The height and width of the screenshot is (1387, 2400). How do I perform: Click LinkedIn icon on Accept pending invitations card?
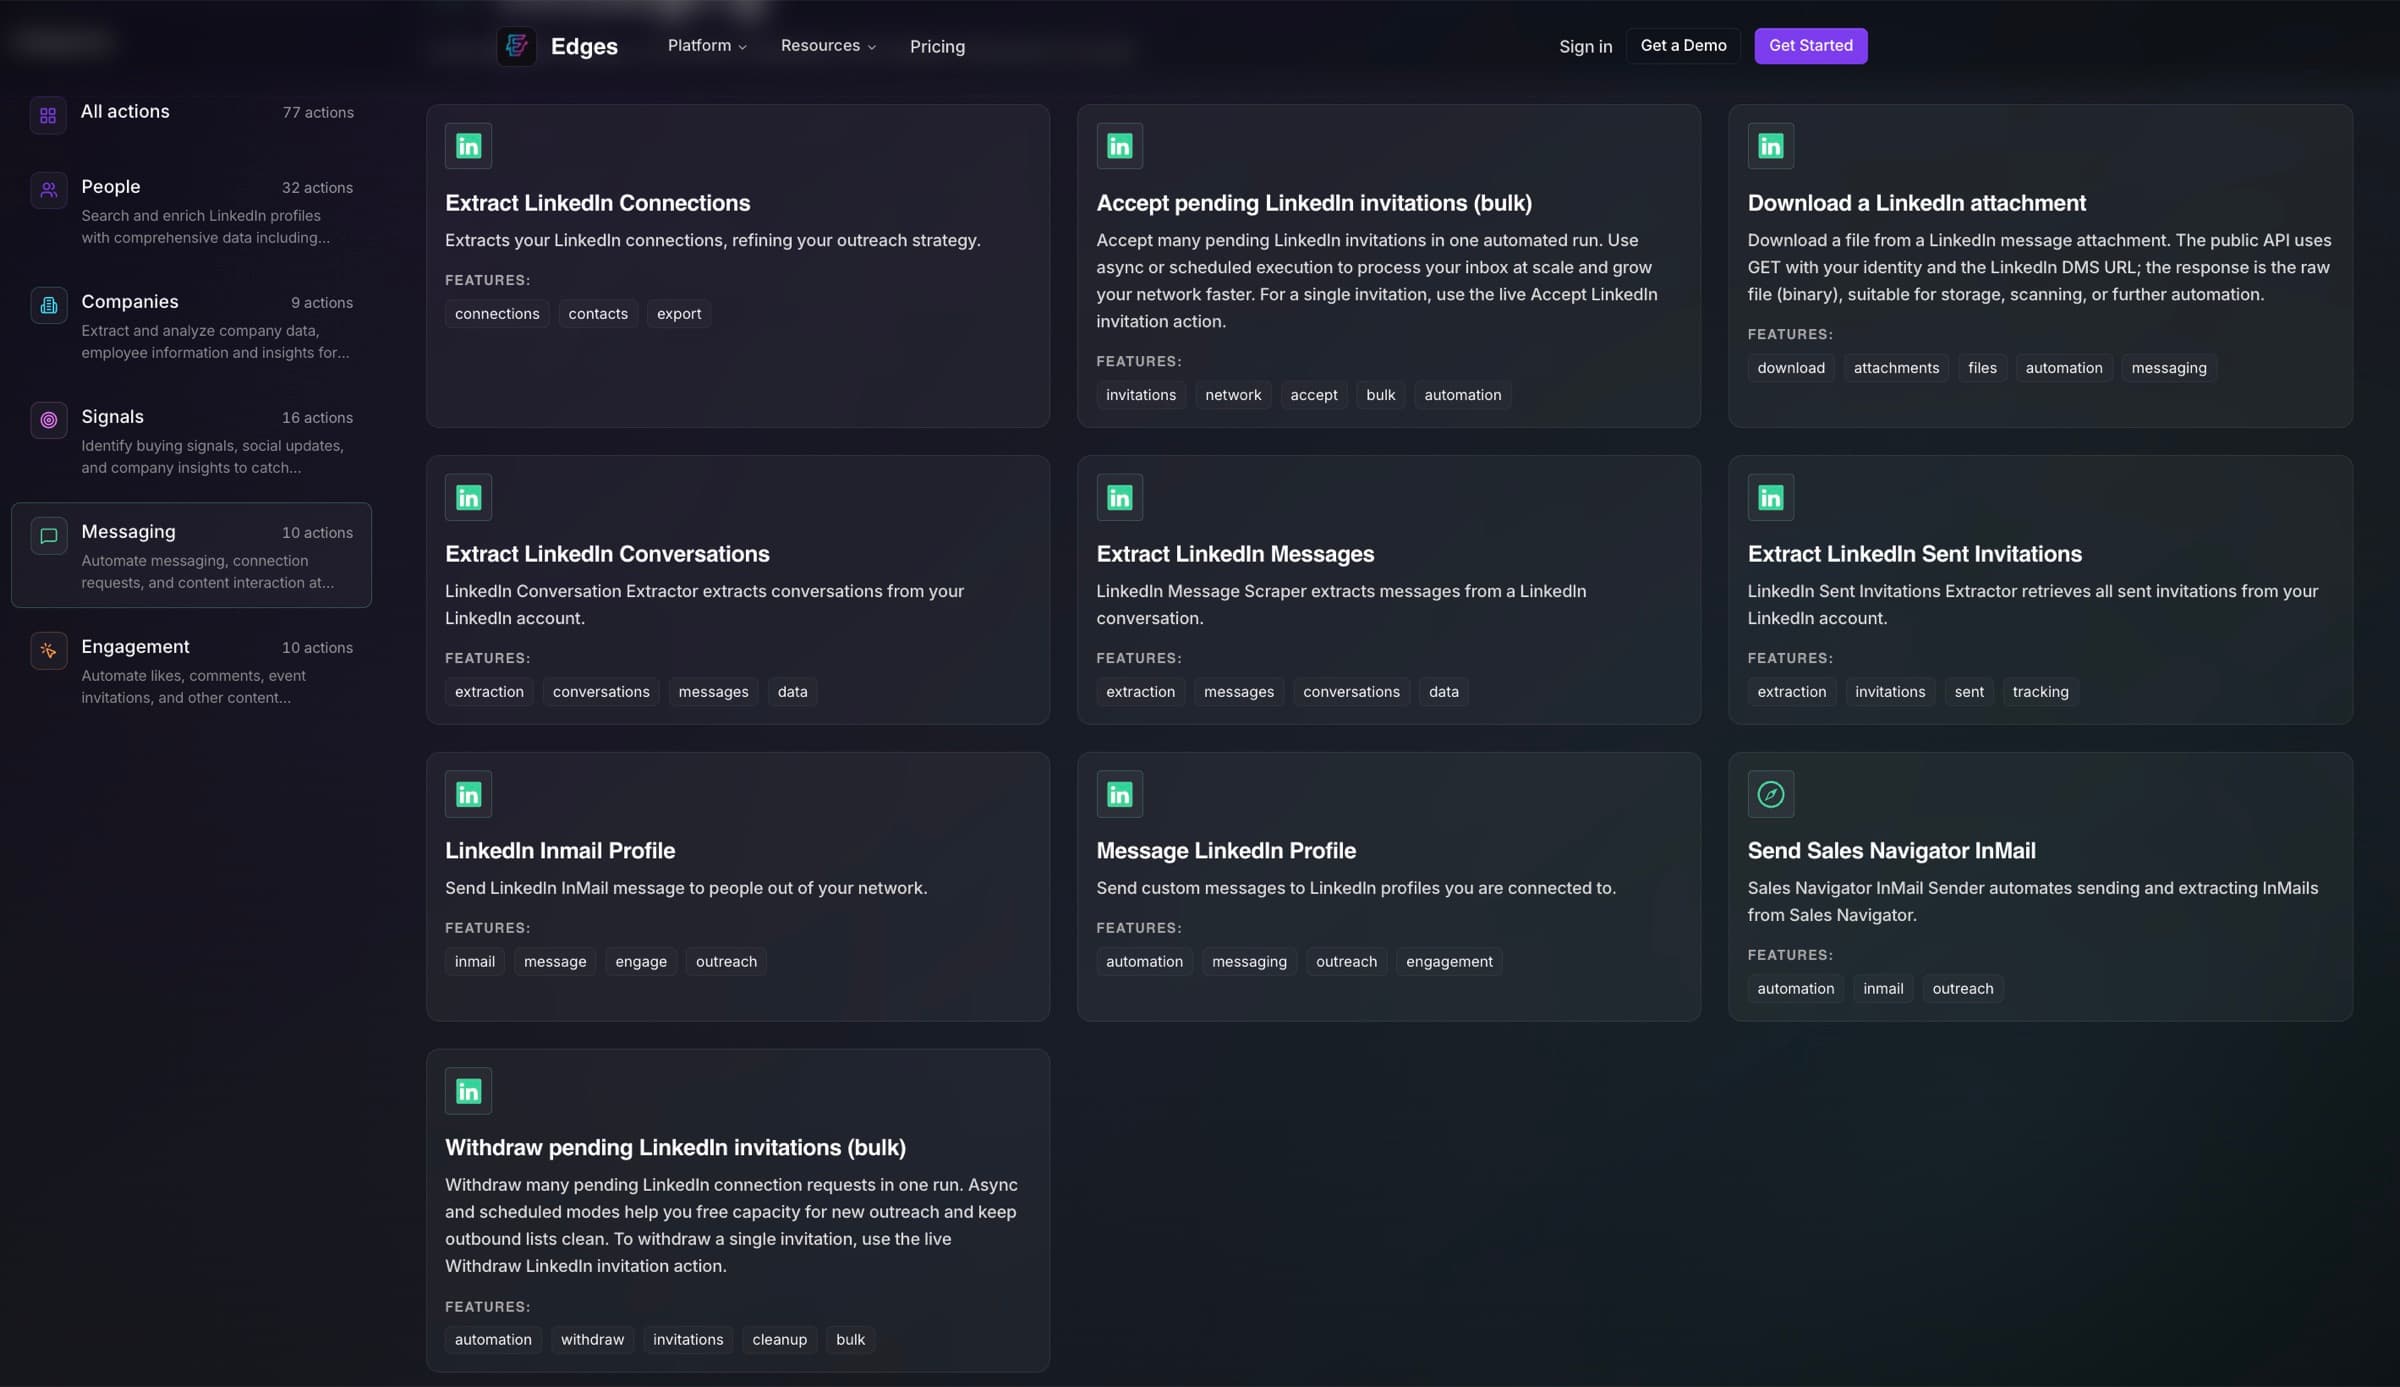click(x=1119, y=146)
